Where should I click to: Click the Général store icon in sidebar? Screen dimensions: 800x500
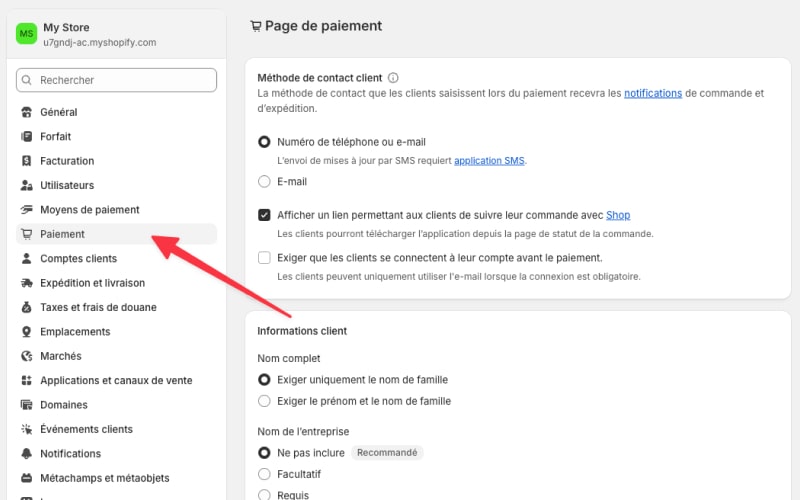pos(27,112)
